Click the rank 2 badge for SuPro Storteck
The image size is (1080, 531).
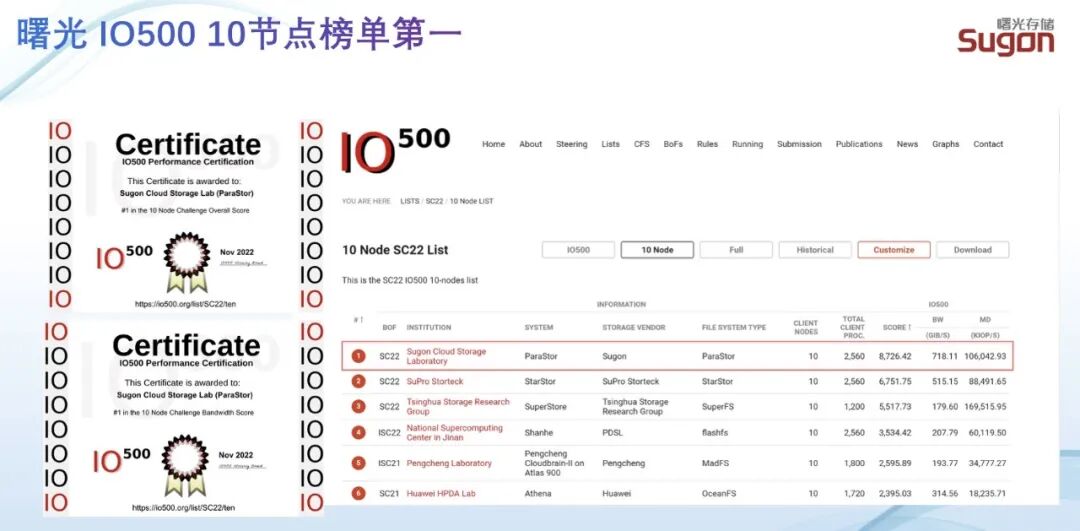358,382
